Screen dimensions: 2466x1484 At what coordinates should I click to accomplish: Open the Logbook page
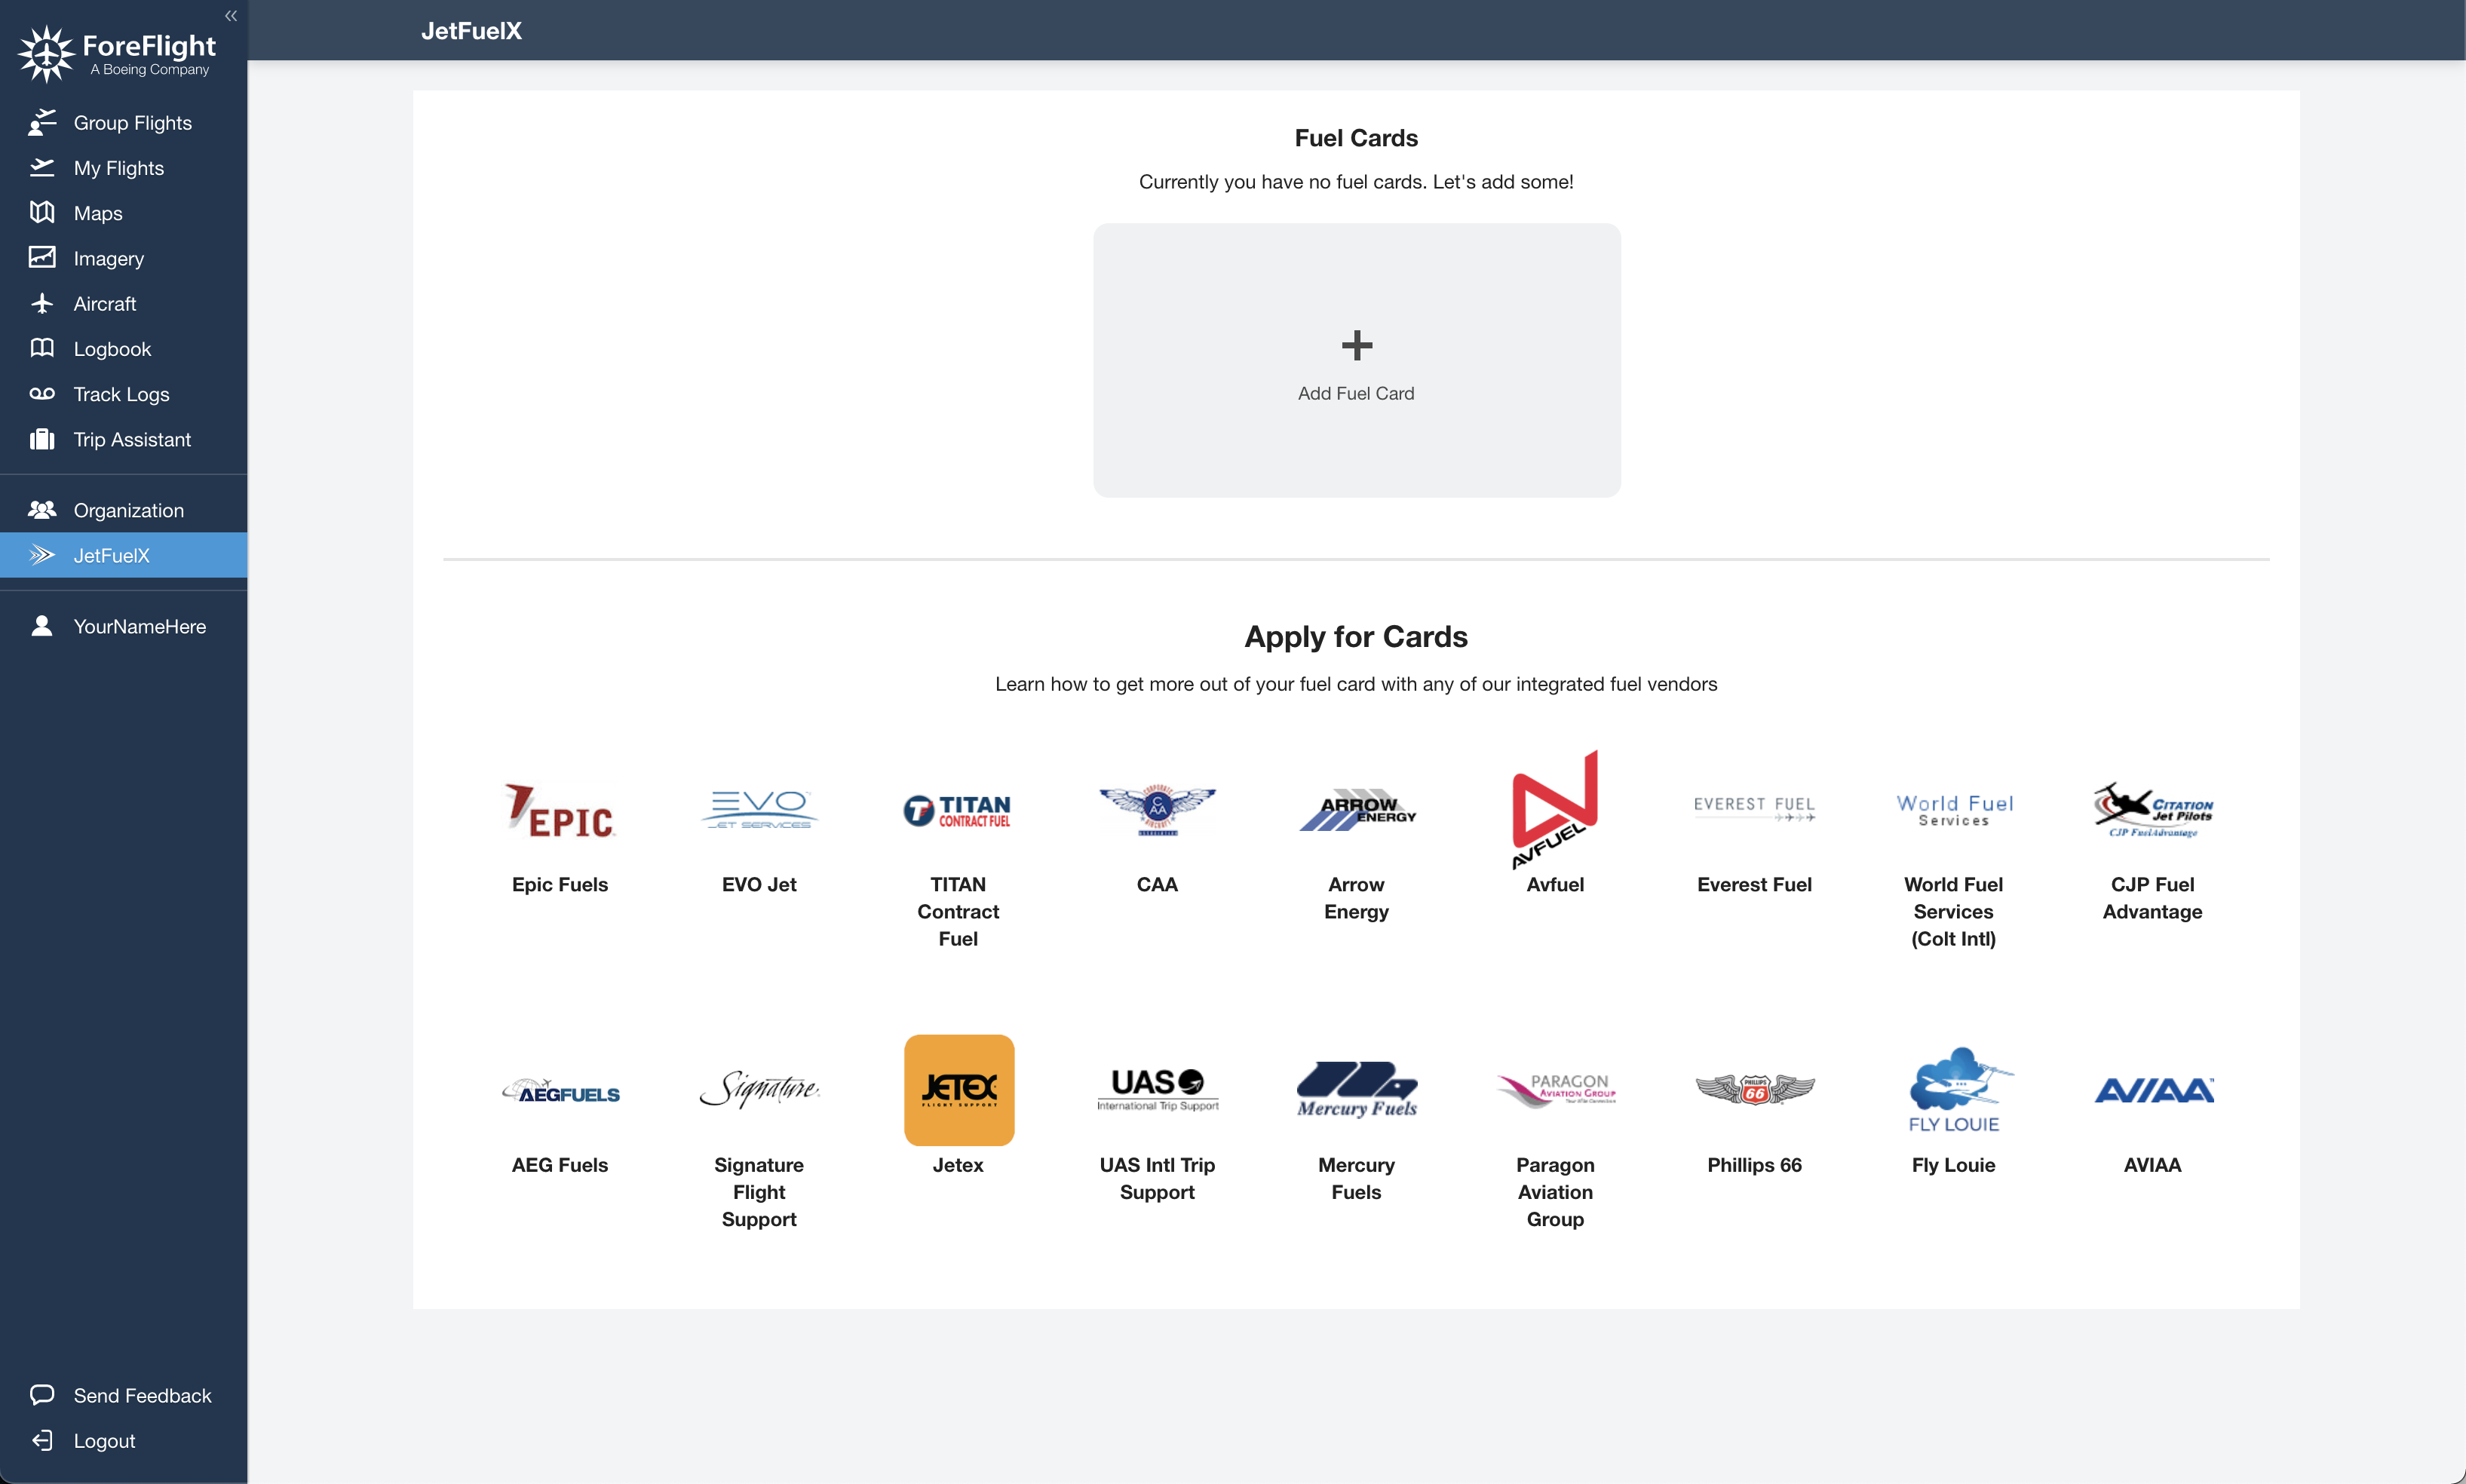[x=113, y=349]
